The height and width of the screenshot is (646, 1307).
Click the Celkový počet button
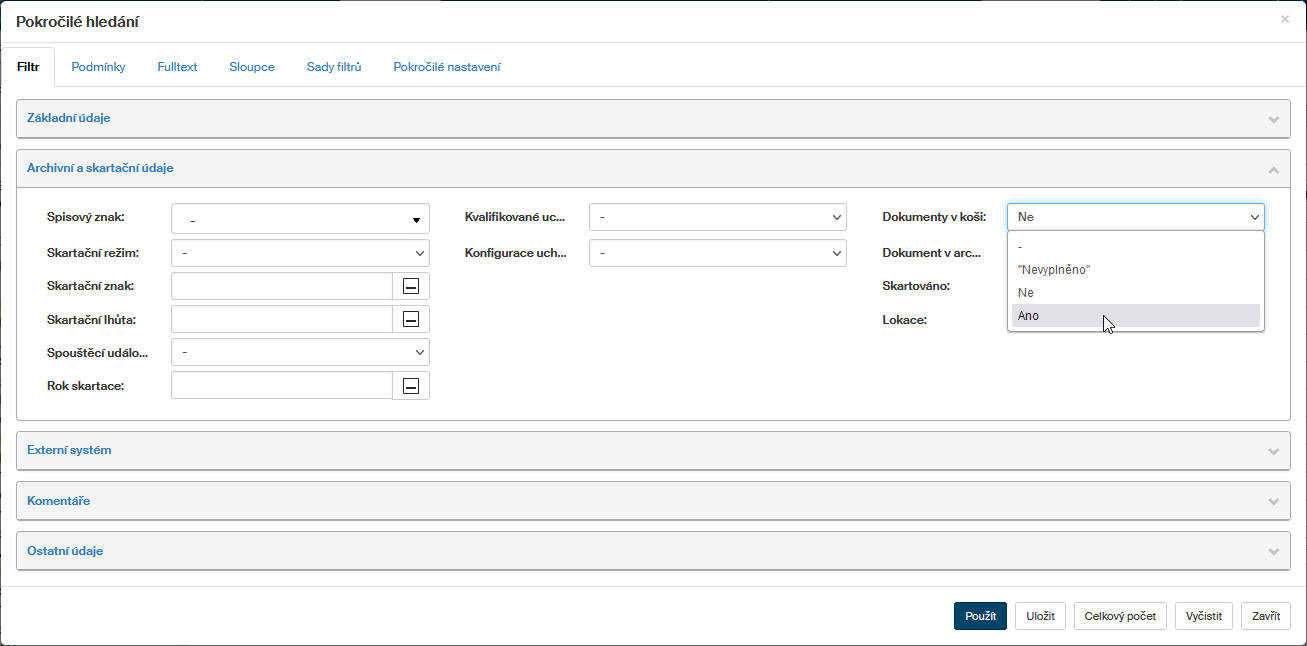pos(1120,616)
